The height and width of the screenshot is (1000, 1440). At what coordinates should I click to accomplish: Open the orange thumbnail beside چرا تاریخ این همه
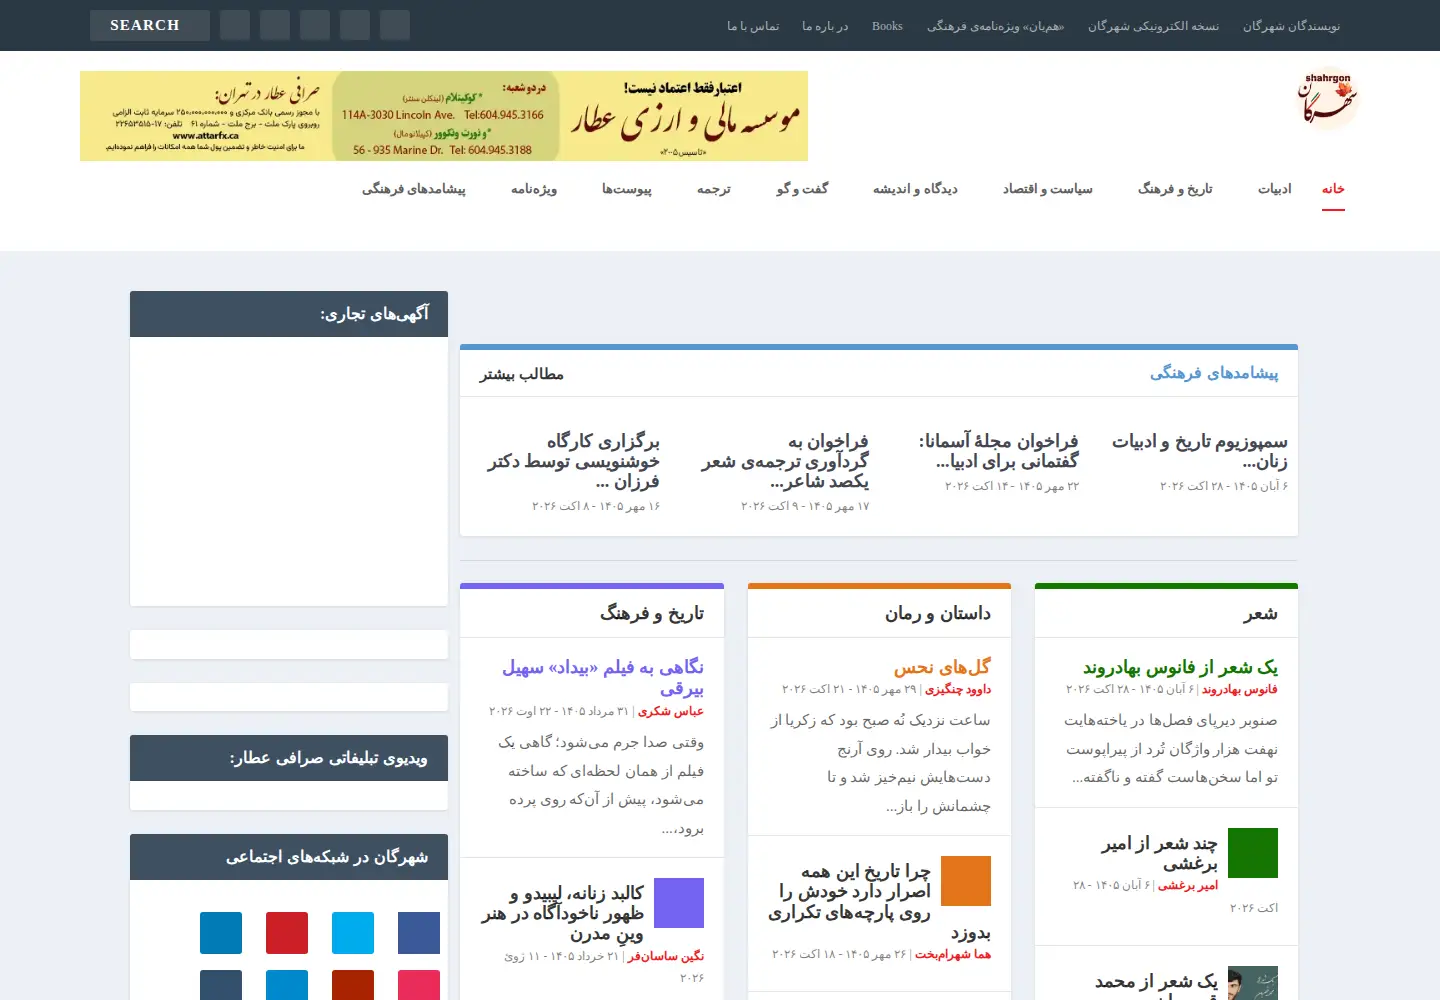[966, 881]
